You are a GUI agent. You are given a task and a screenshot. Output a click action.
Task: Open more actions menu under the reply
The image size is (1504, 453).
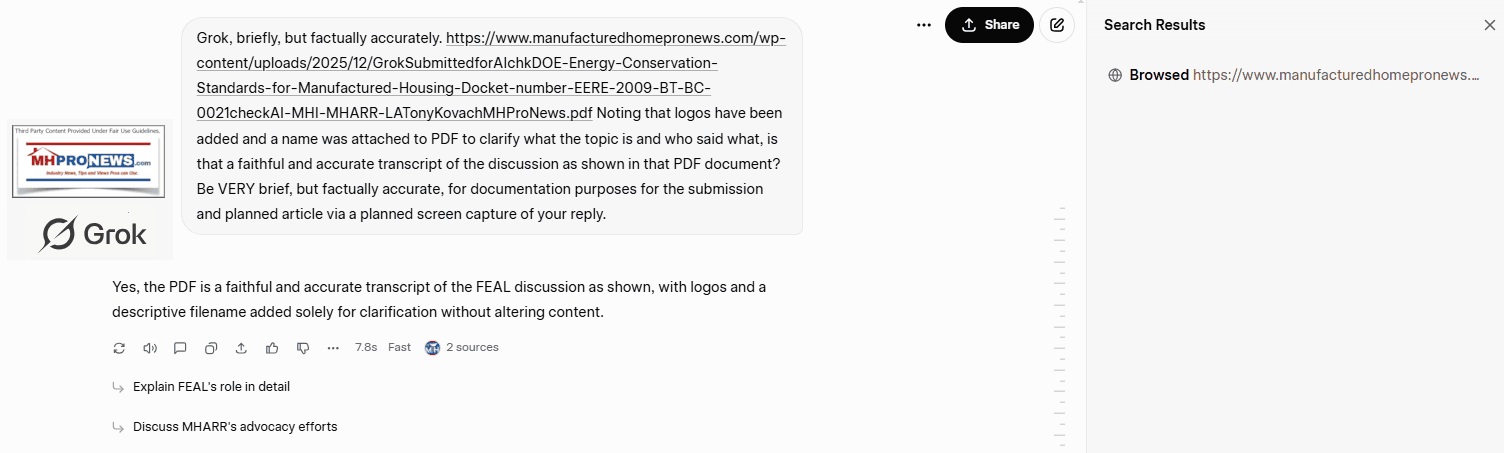coord(333,348)
